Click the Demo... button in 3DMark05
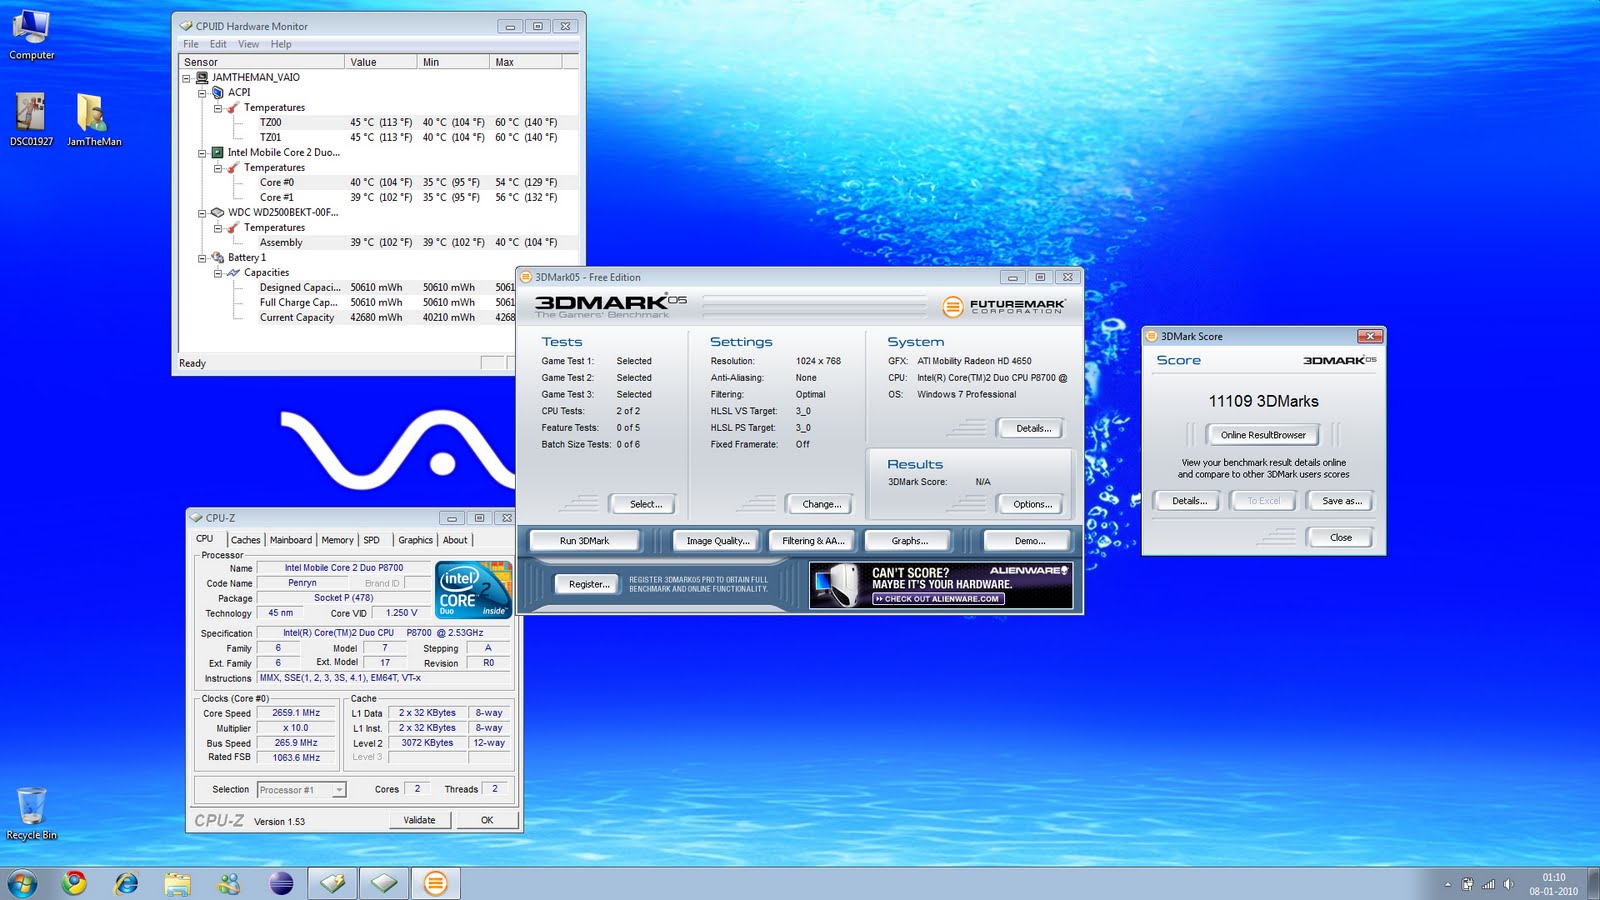1600x900 pixels. pyautogui.click(x=1029, y=541)
